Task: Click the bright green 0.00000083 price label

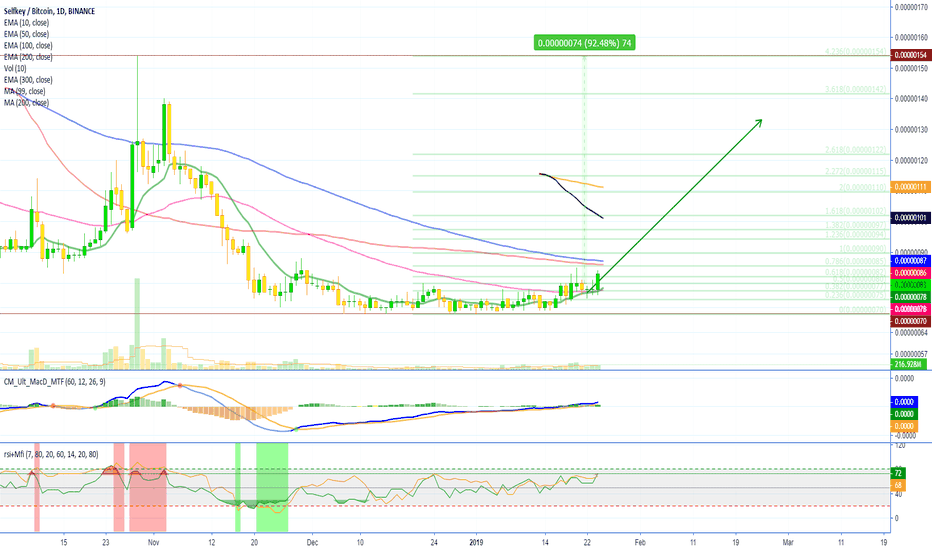Action: pyautogui.click(x=911, y=285)
